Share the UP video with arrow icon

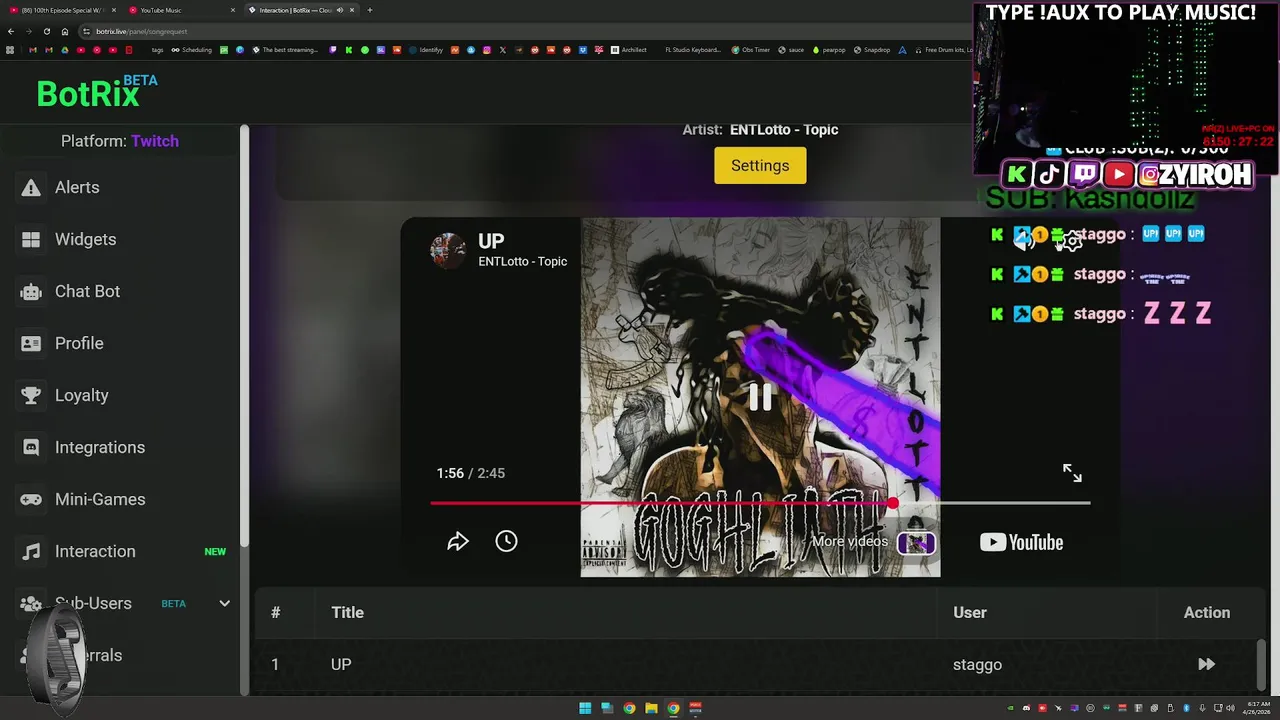click(x=458, y=541)
